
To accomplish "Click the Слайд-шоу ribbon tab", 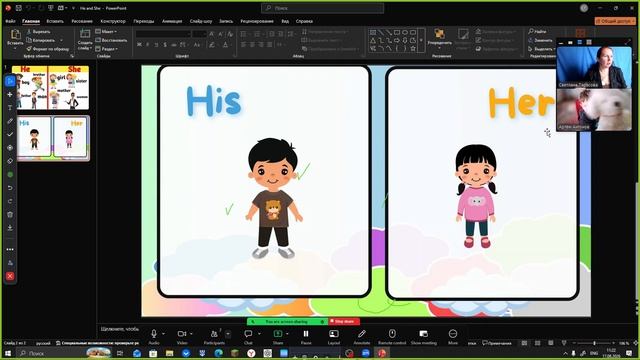I will click(x=201, y=21).
